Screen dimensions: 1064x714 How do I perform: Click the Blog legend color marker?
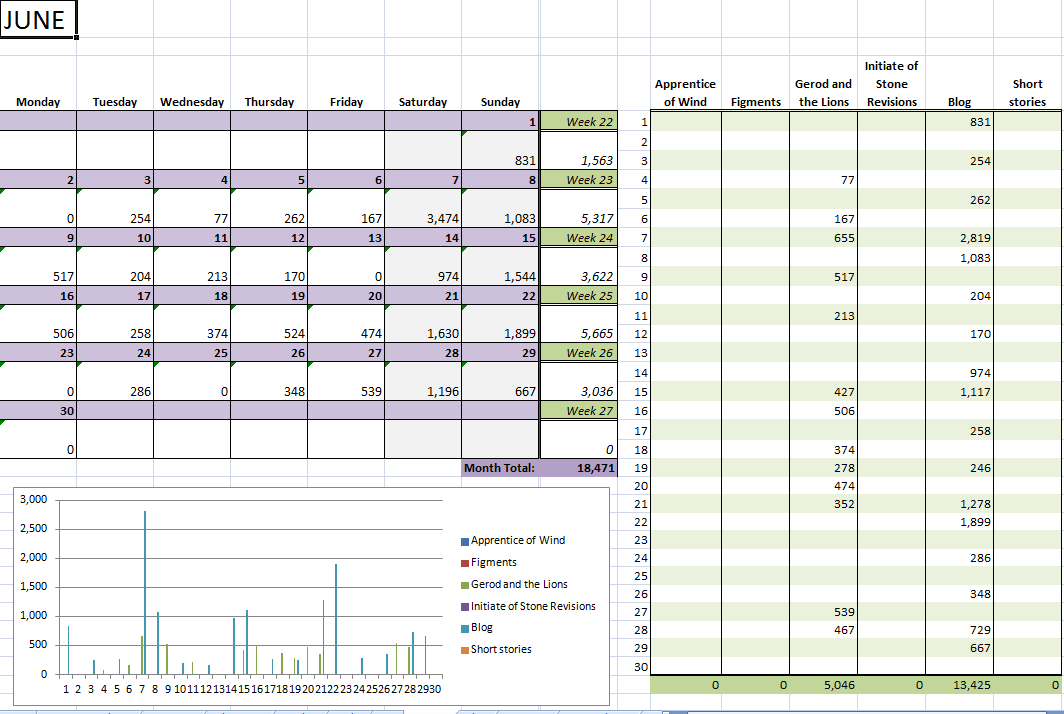tap(465, 629)
